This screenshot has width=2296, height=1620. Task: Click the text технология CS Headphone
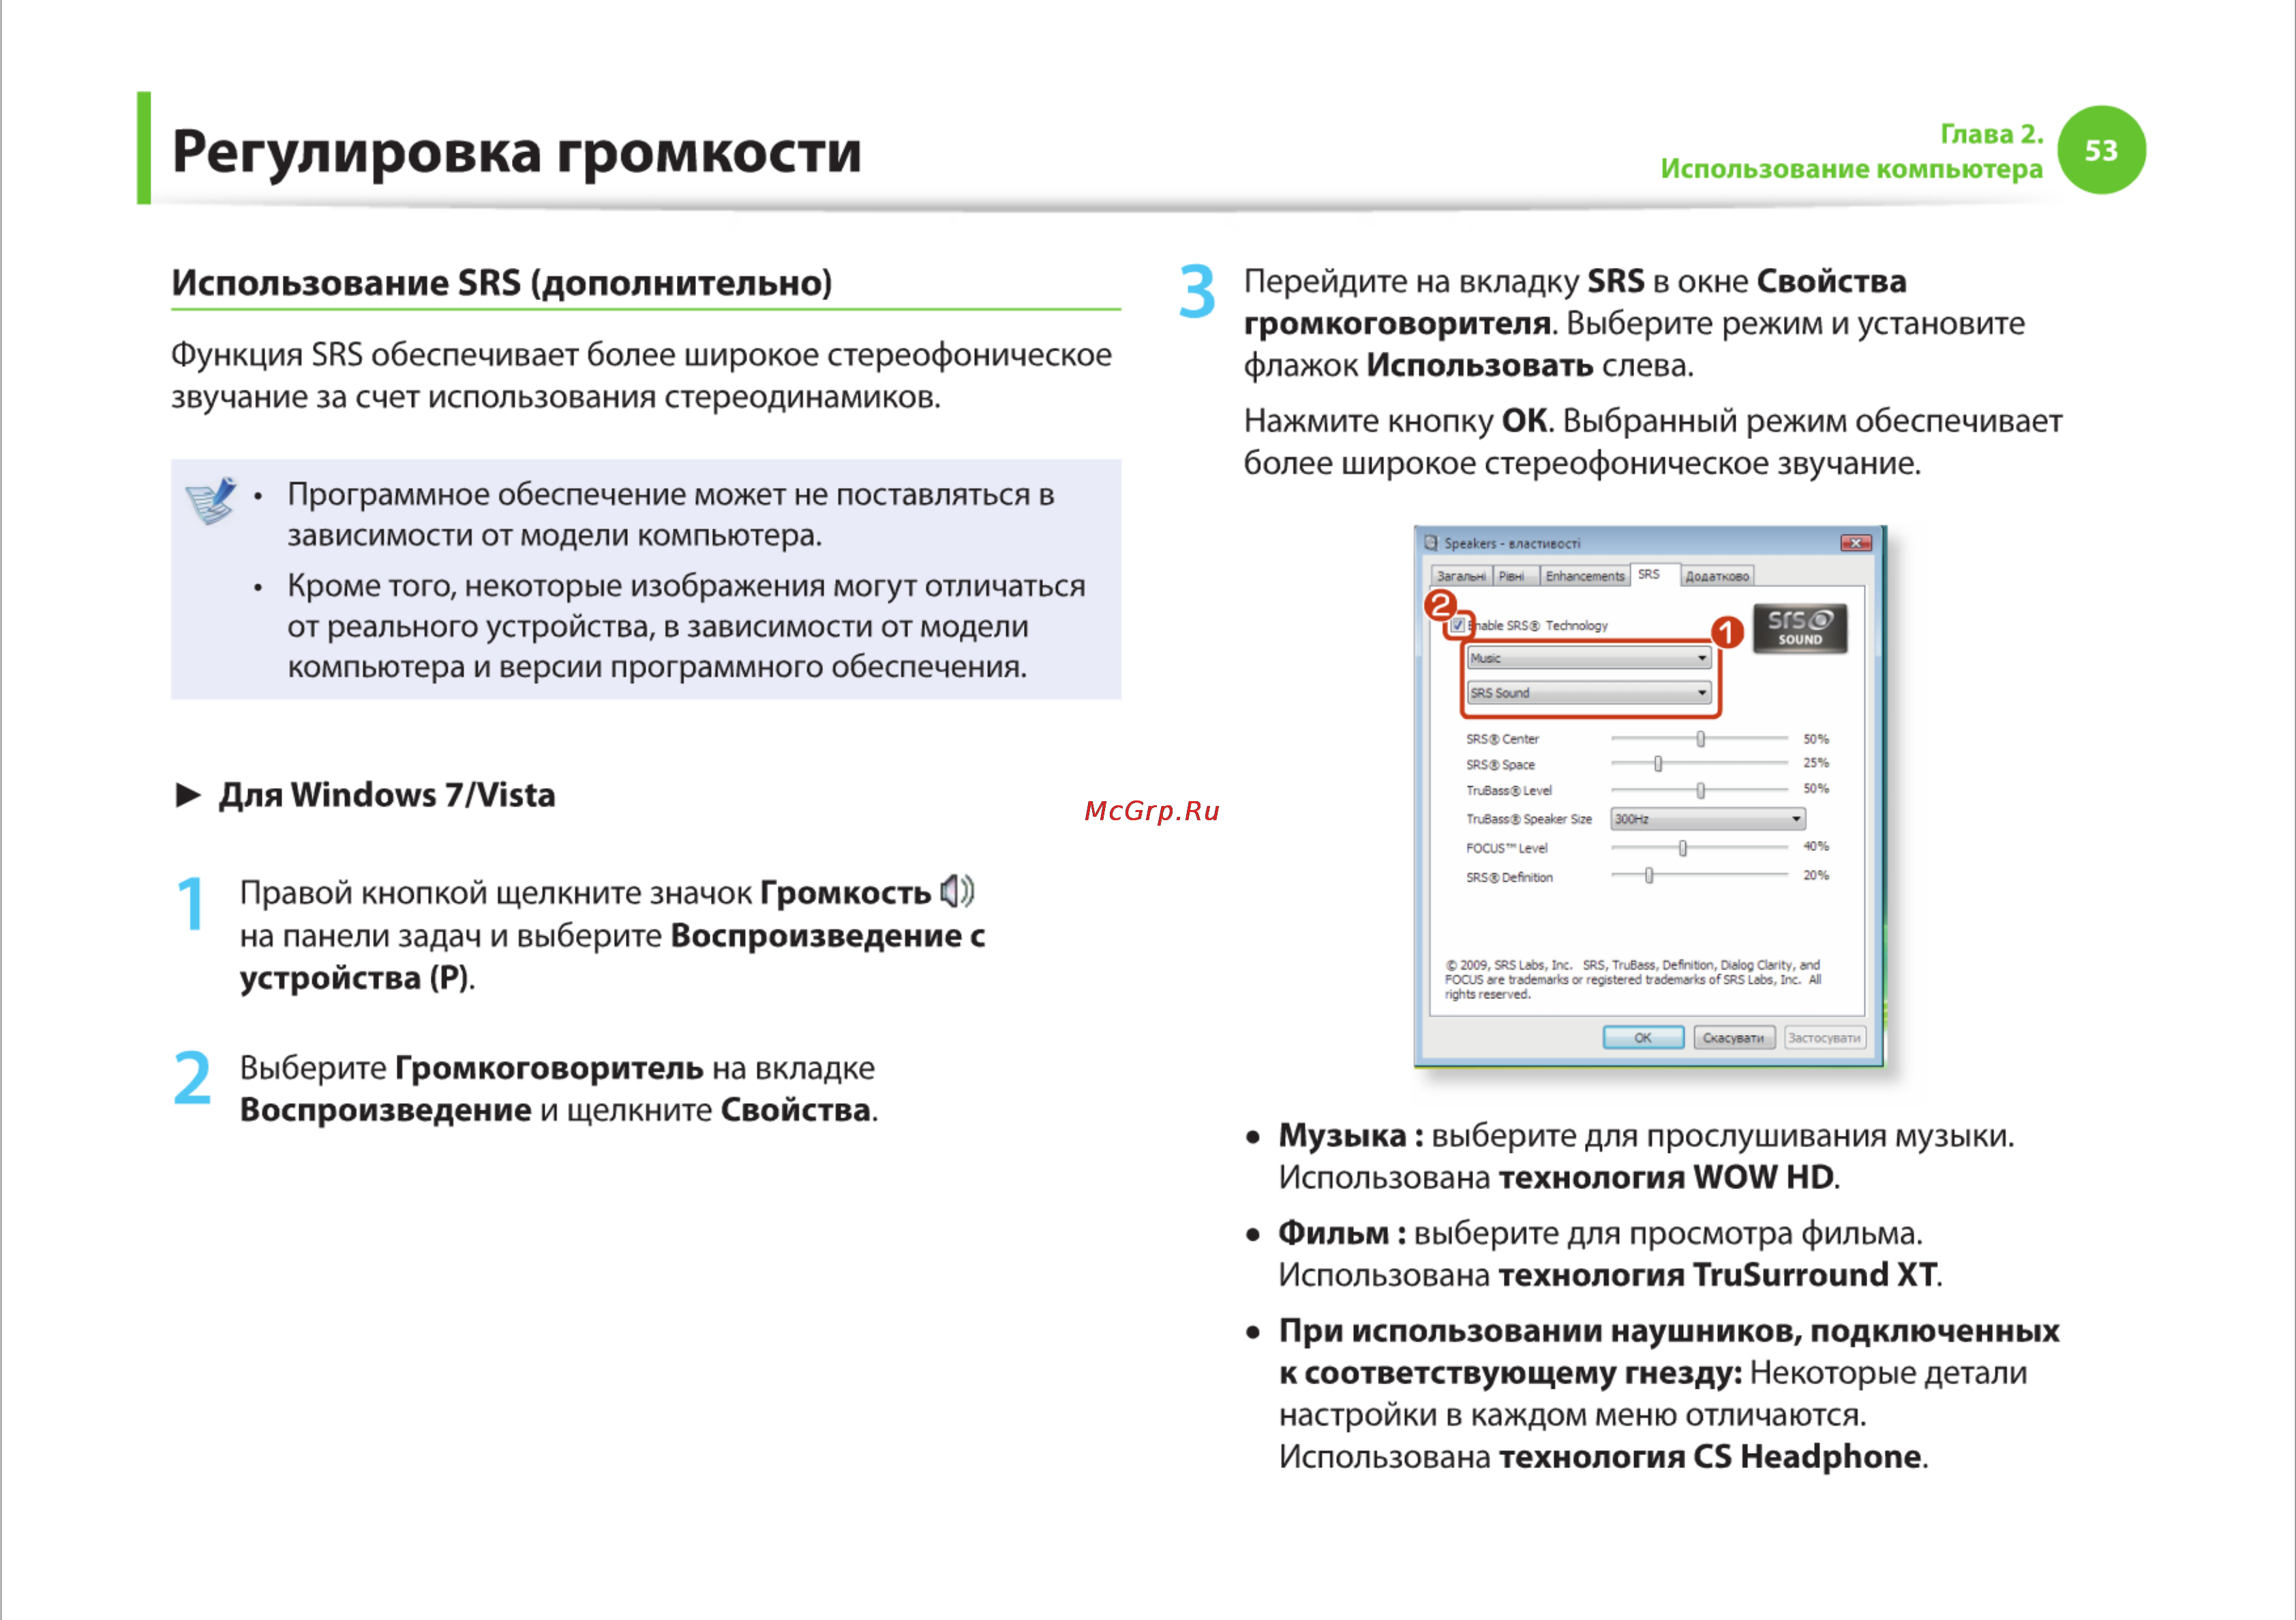(x=1710, y=1456)
